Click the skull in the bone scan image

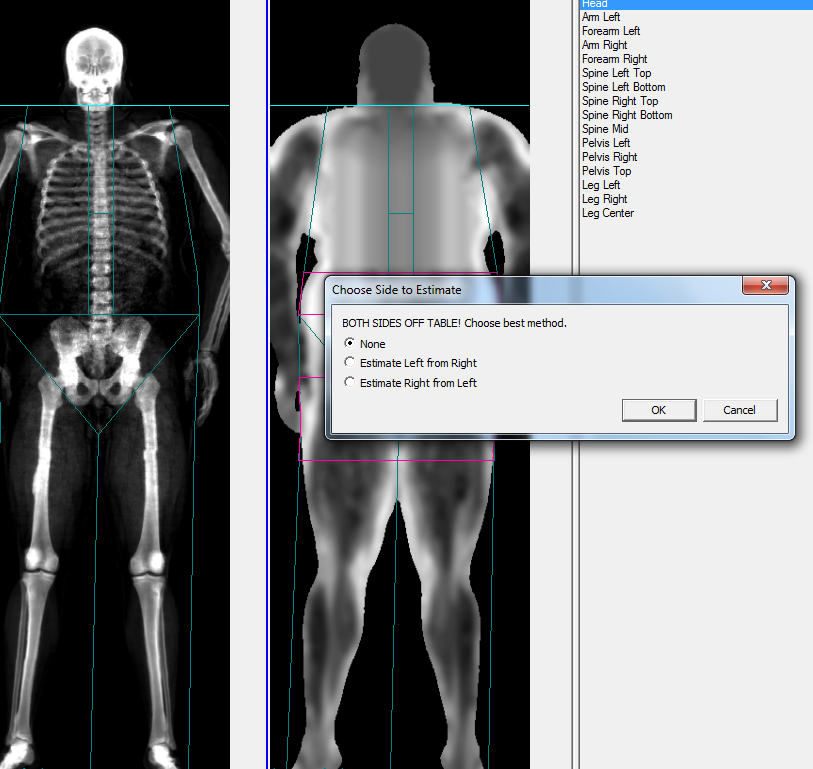click(x=95, y=62)
